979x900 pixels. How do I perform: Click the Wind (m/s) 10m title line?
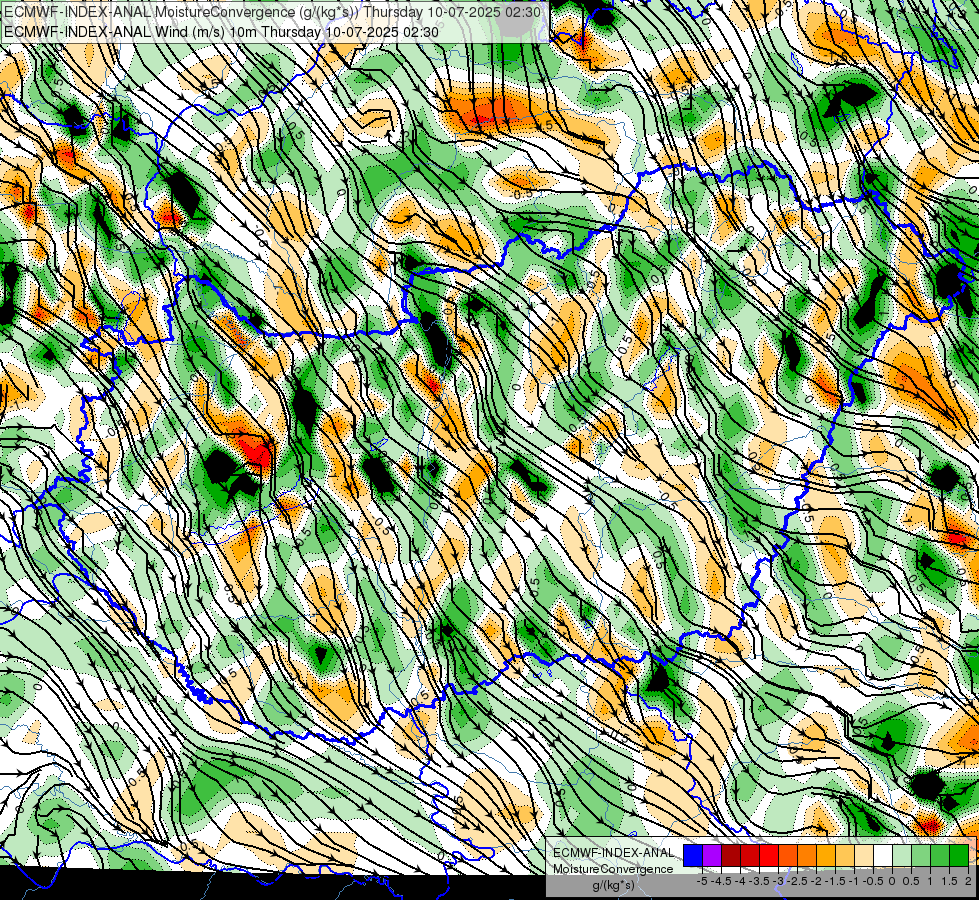click(220, 32)
